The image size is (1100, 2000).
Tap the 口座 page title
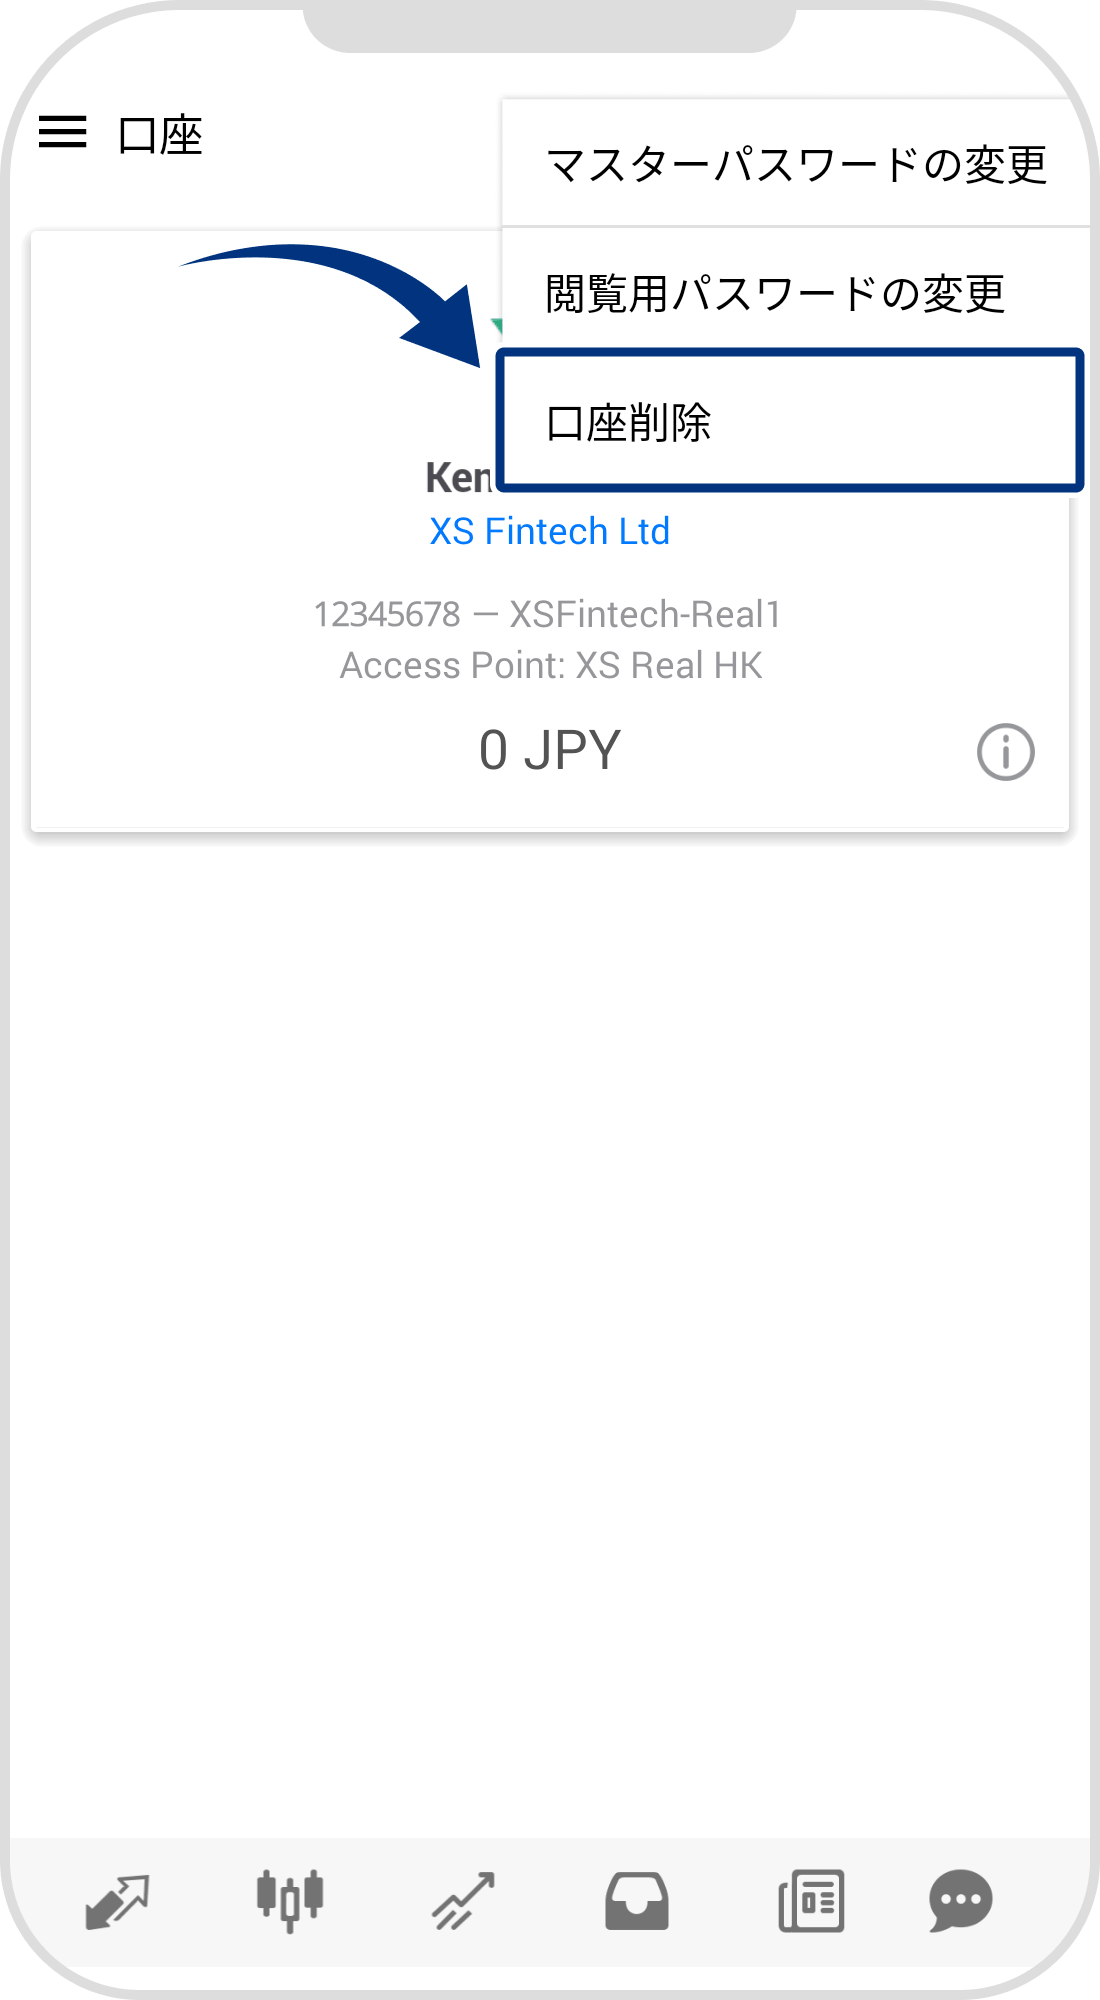point(160,136)
